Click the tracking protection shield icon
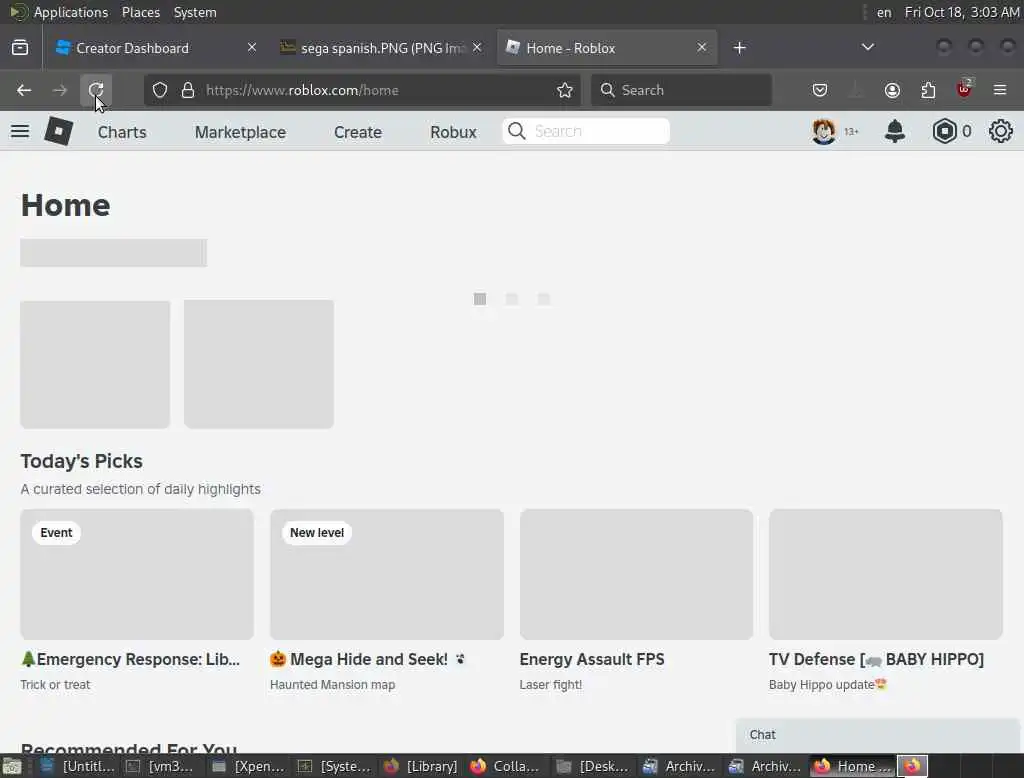Viewport: 1024px width, 778px height. coord(160,90)
